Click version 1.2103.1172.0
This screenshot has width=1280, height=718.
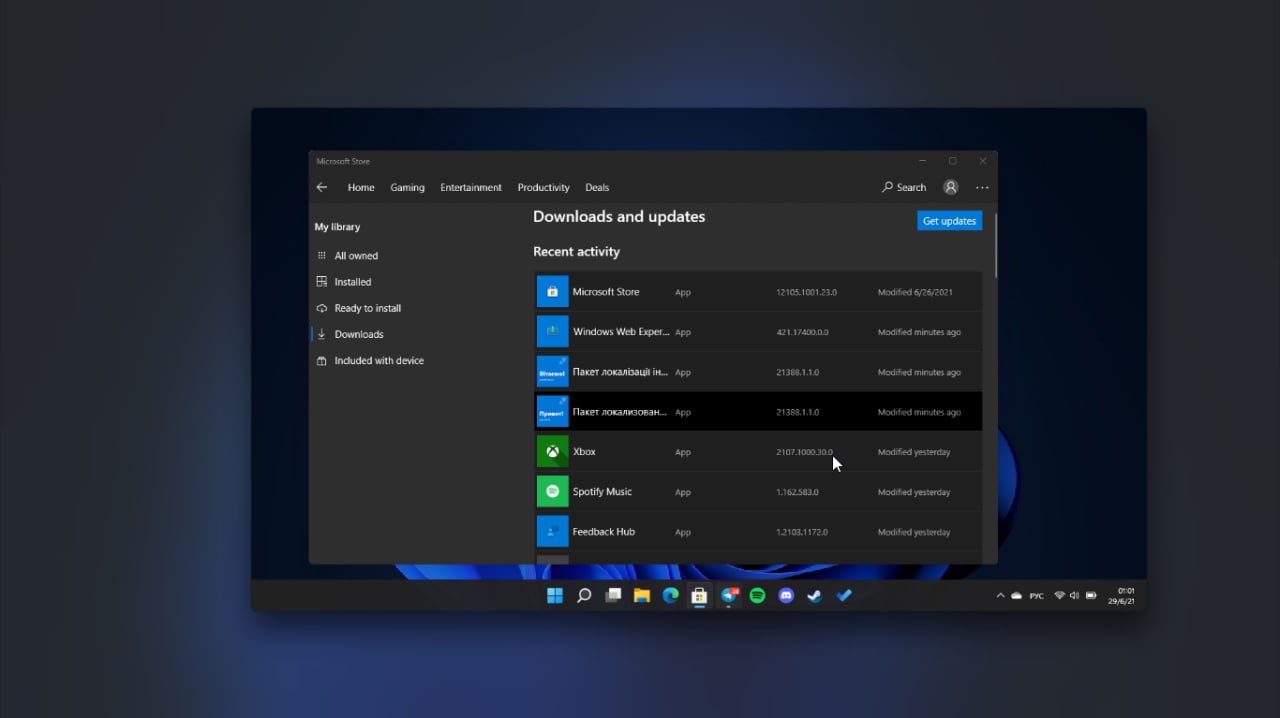tap(801, 532)
